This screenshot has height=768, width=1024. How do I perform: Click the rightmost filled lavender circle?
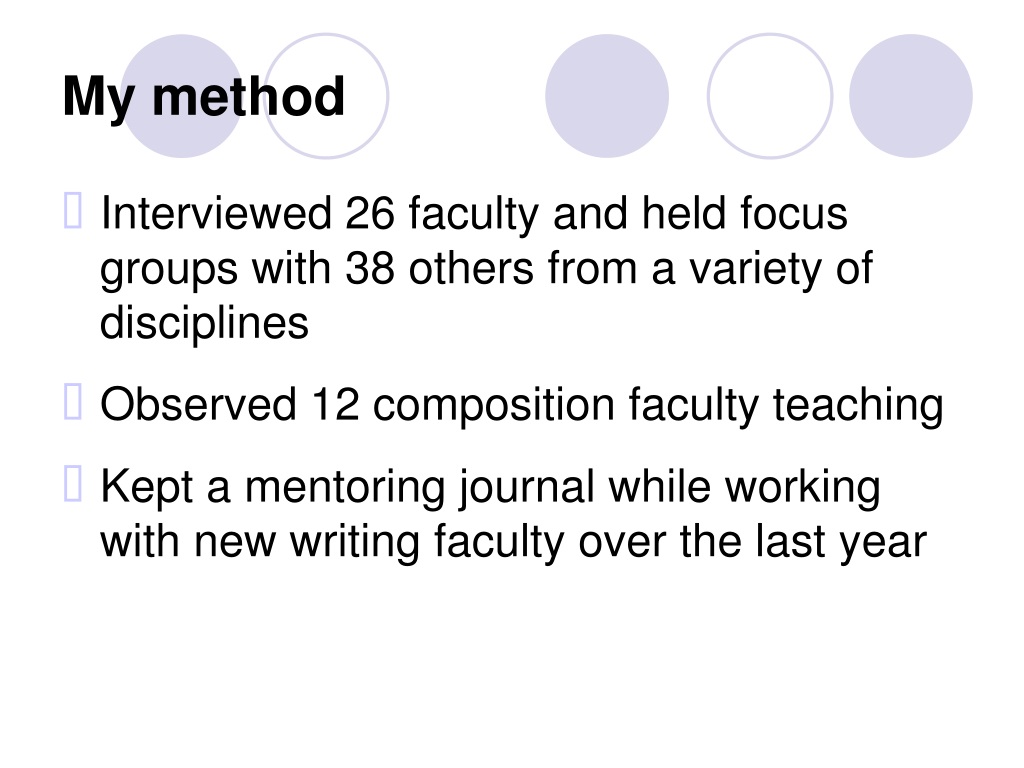pyautogui.click(x=910, y=96)
